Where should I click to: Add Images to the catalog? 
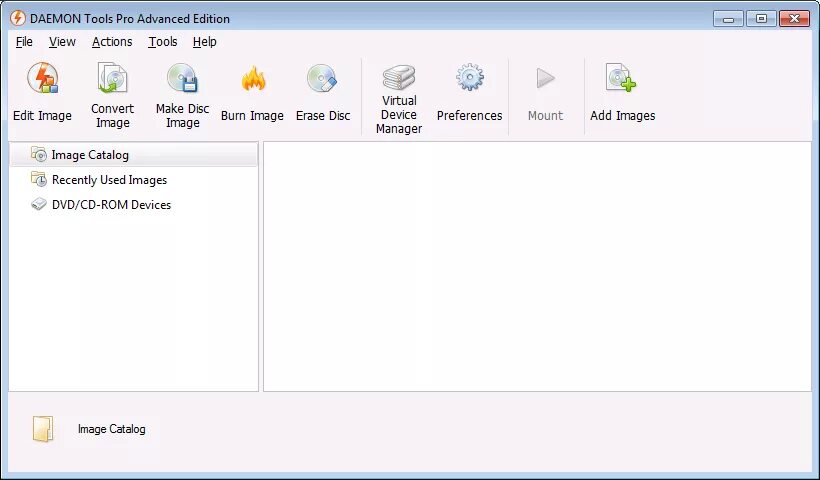click(x=622, y=93)
